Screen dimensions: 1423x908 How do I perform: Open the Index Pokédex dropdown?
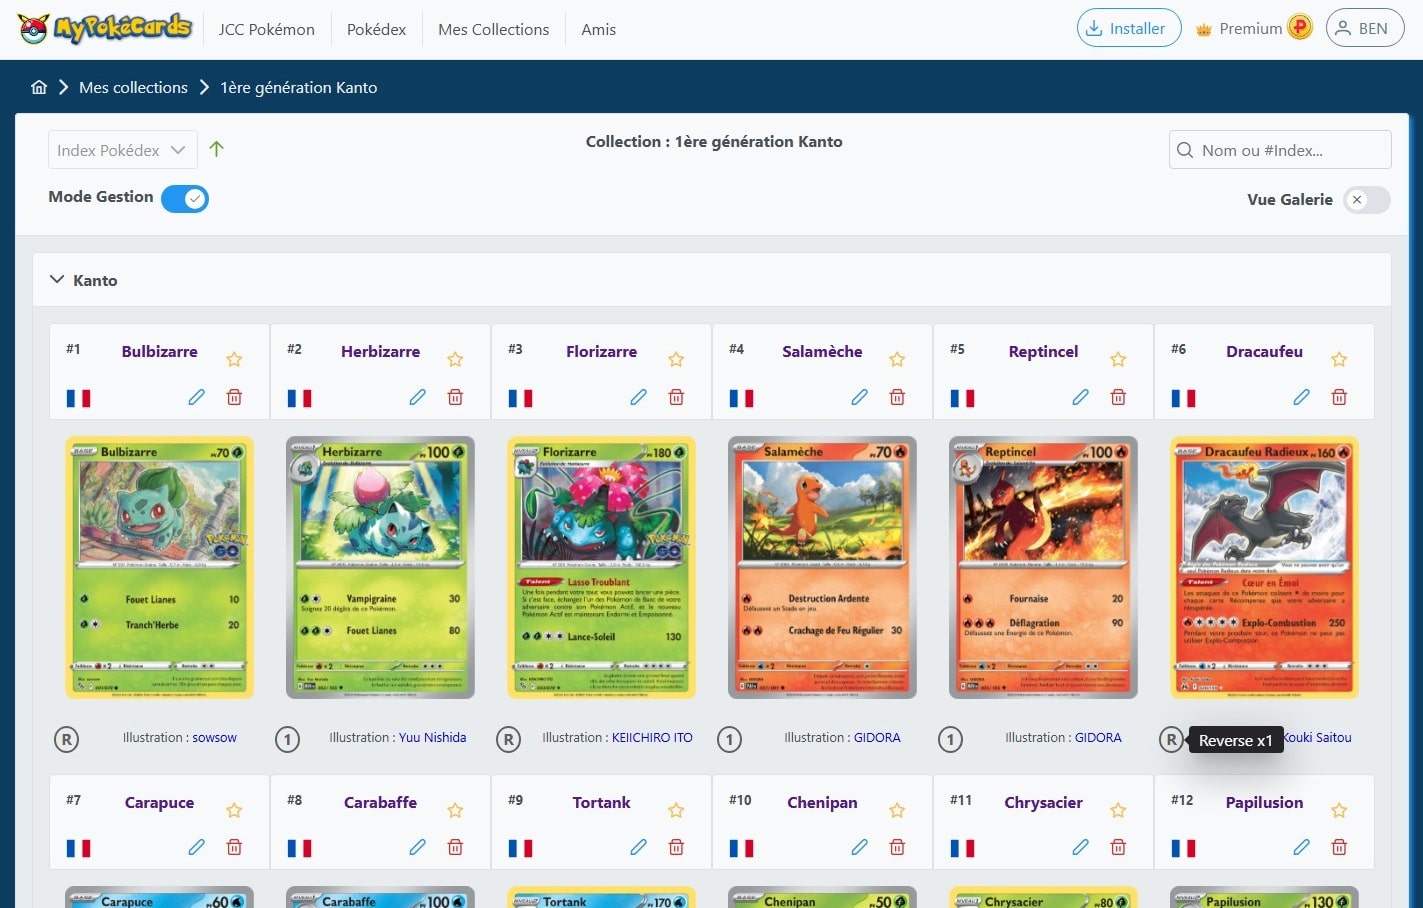tap(121, 149)
